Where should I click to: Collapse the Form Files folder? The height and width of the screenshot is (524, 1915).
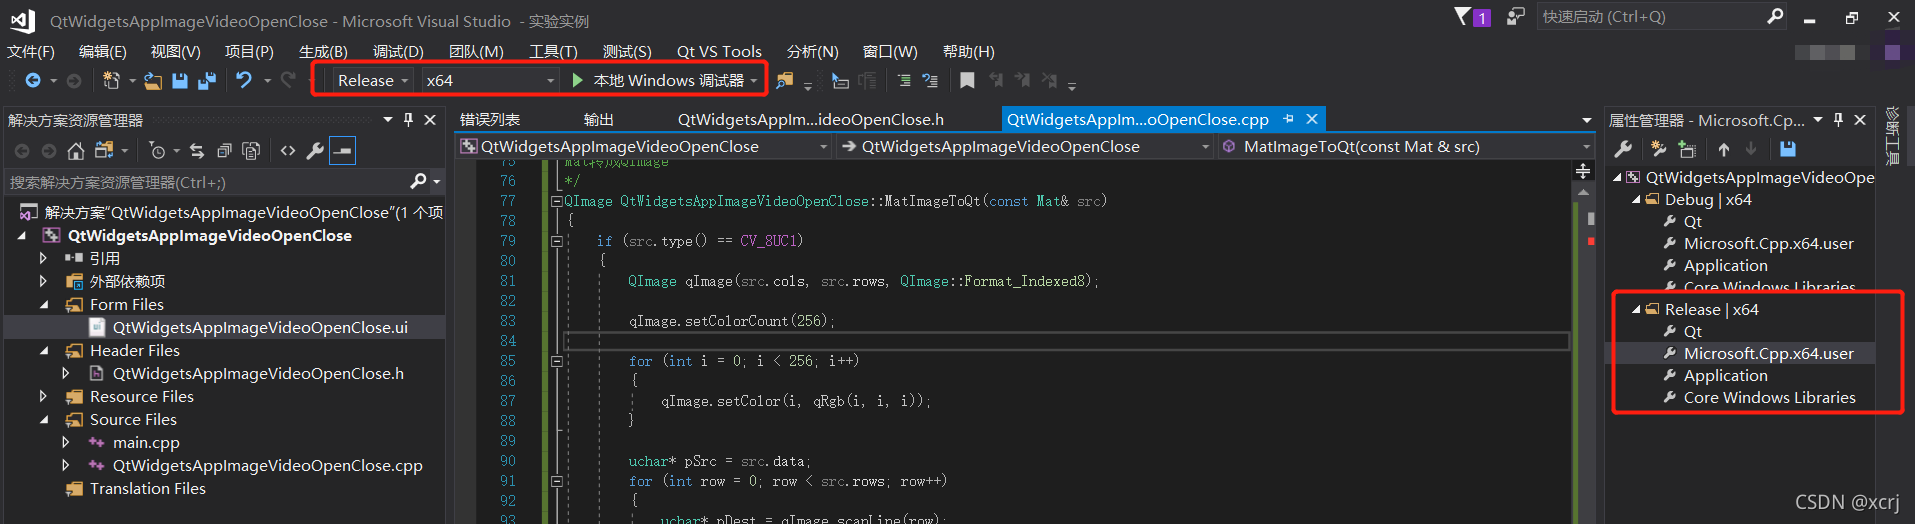tap(44, 304)
